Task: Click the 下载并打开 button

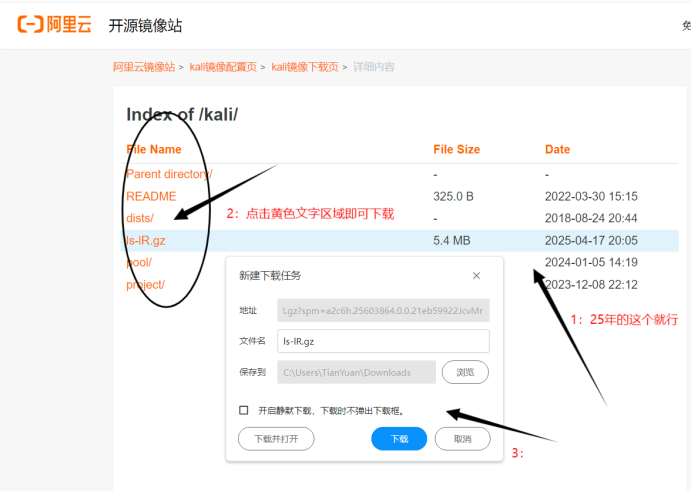Action: click(276, 439)
